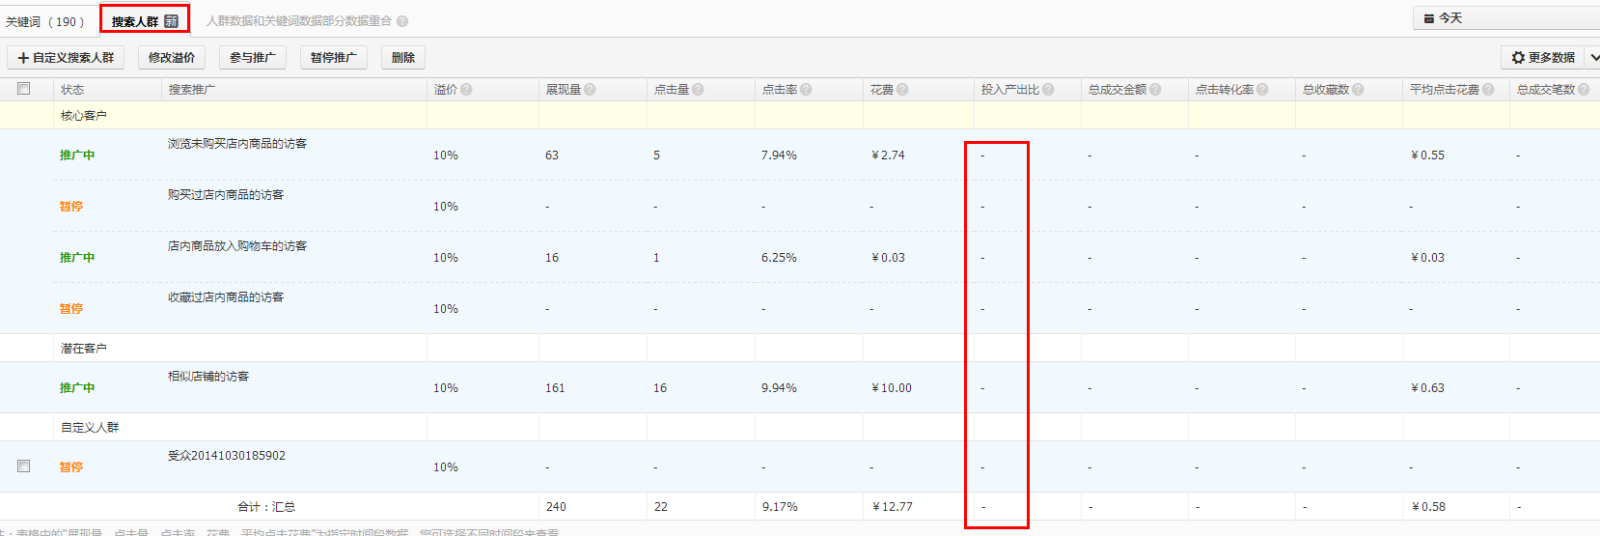Viewport: 1600px width, 536px height.
Task: Expand the arrow beside 更多数据
Action: point(1594,58)
